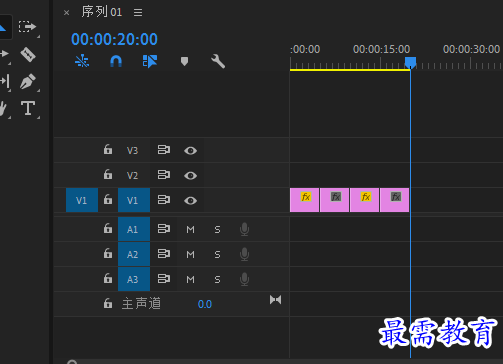Select the Track Select Forward tool

(27, 27)
